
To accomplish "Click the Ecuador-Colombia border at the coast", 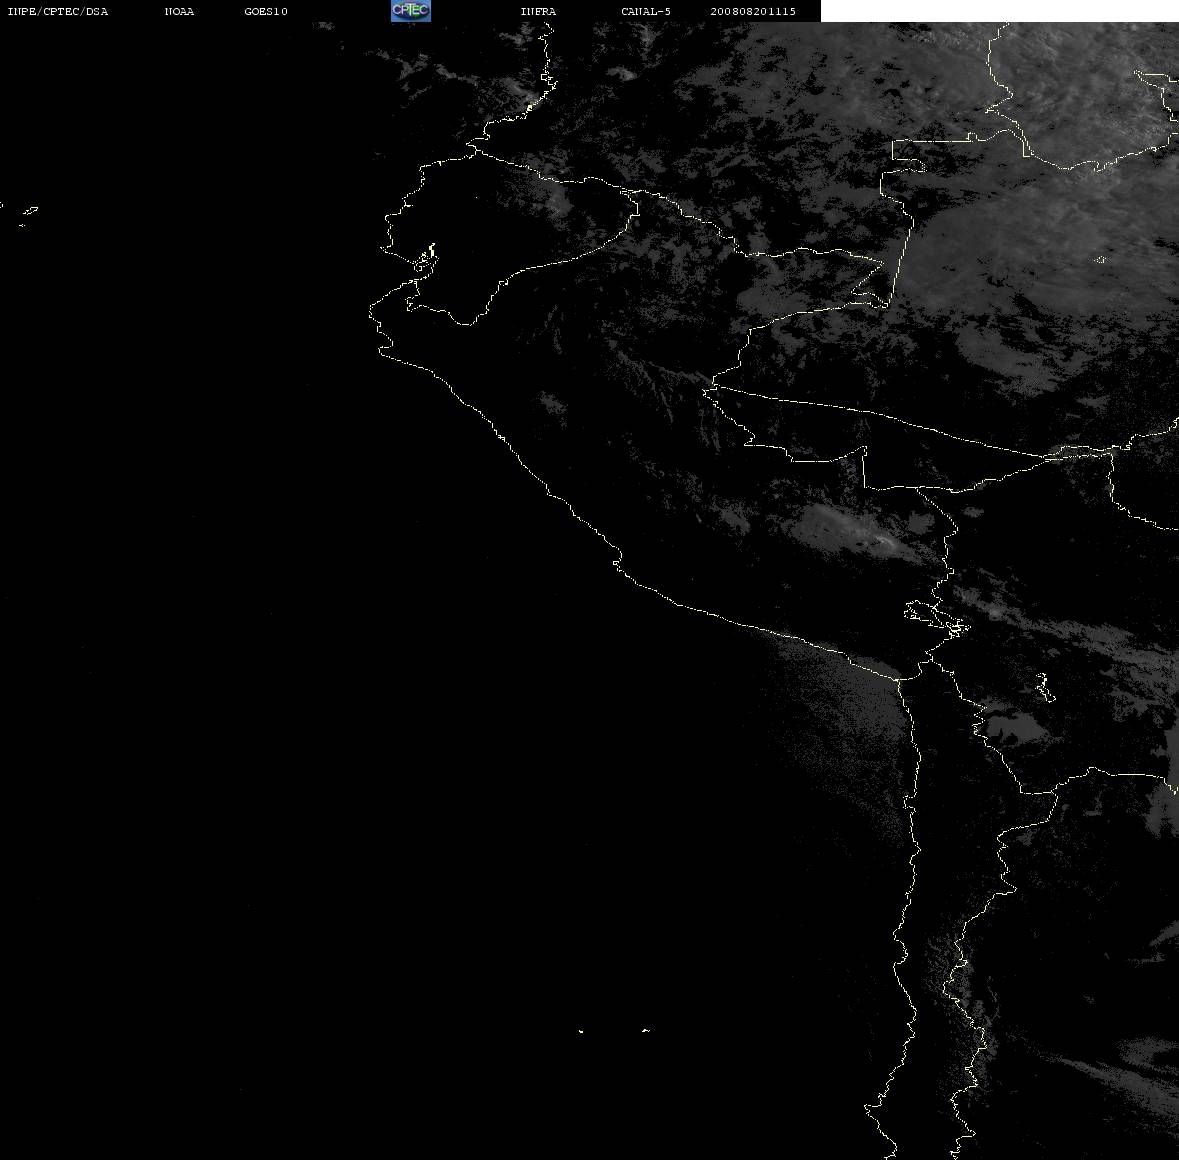I will [x=475, y=152].
